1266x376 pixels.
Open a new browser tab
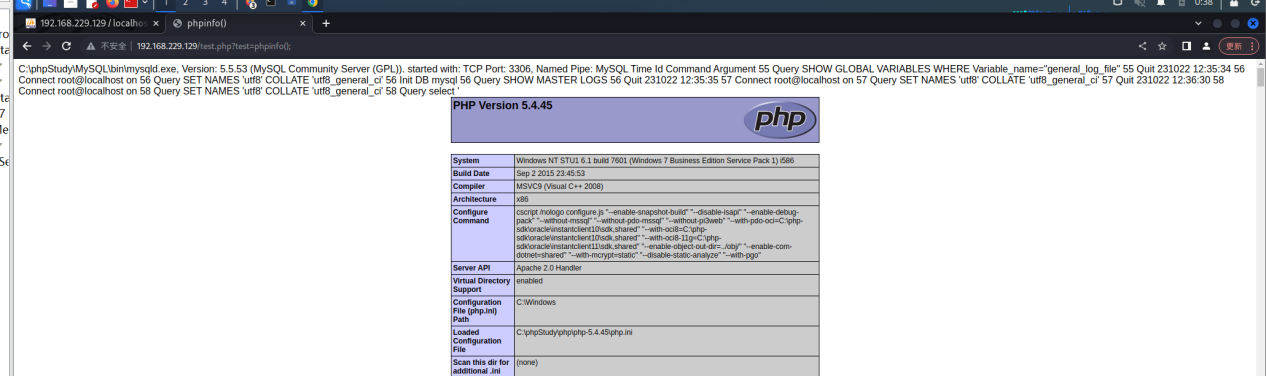coord(326,23)
